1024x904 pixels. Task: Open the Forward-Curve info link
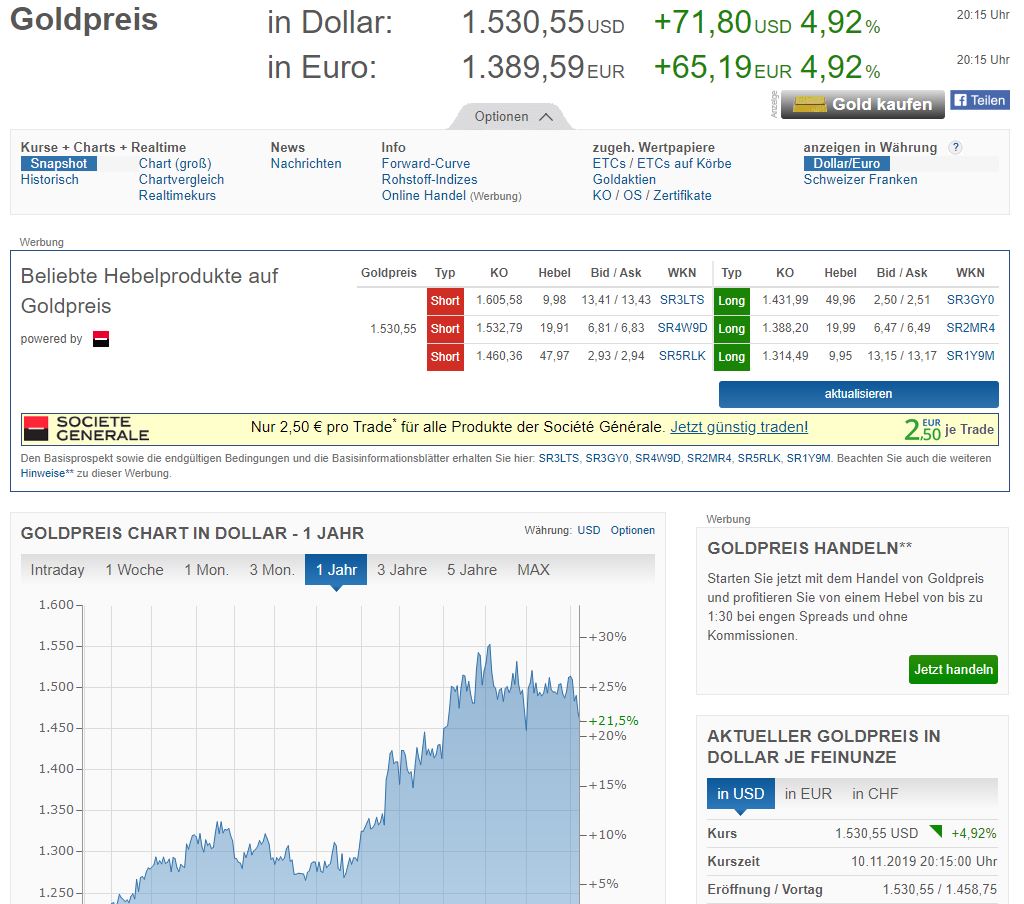pos(425,164)
